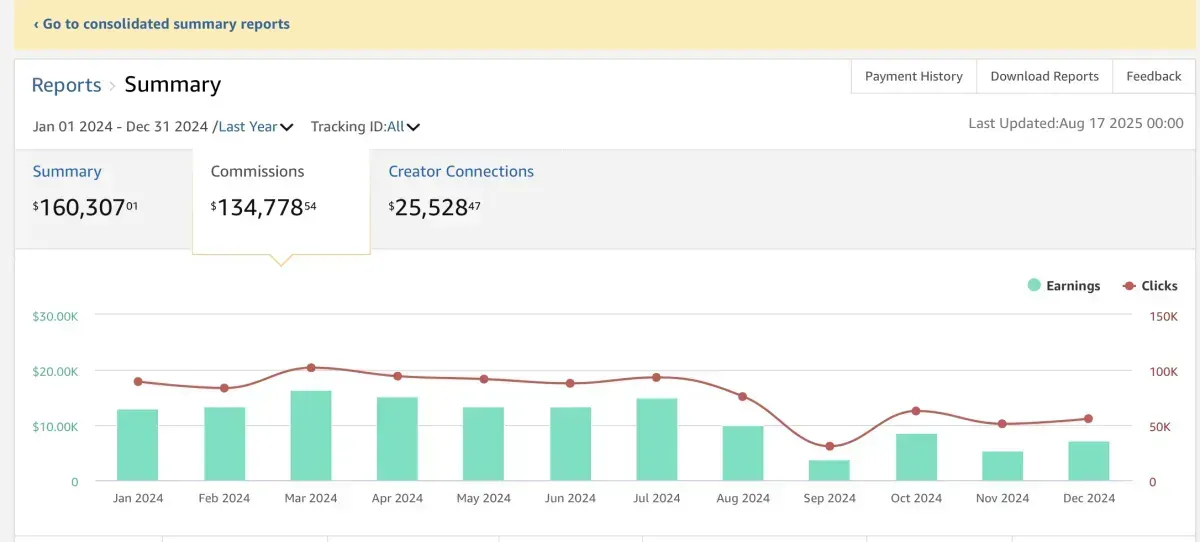Select the Commissions tab

(x=258, y=172)
